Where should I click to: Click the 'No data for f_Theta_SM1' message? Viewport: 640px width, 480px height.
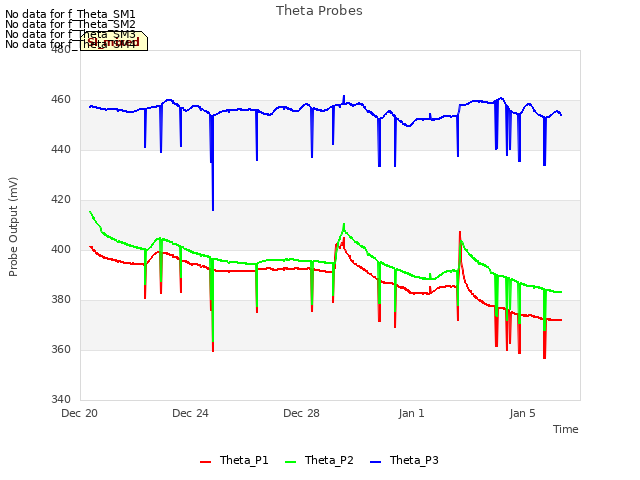click(x=70, y=14)
